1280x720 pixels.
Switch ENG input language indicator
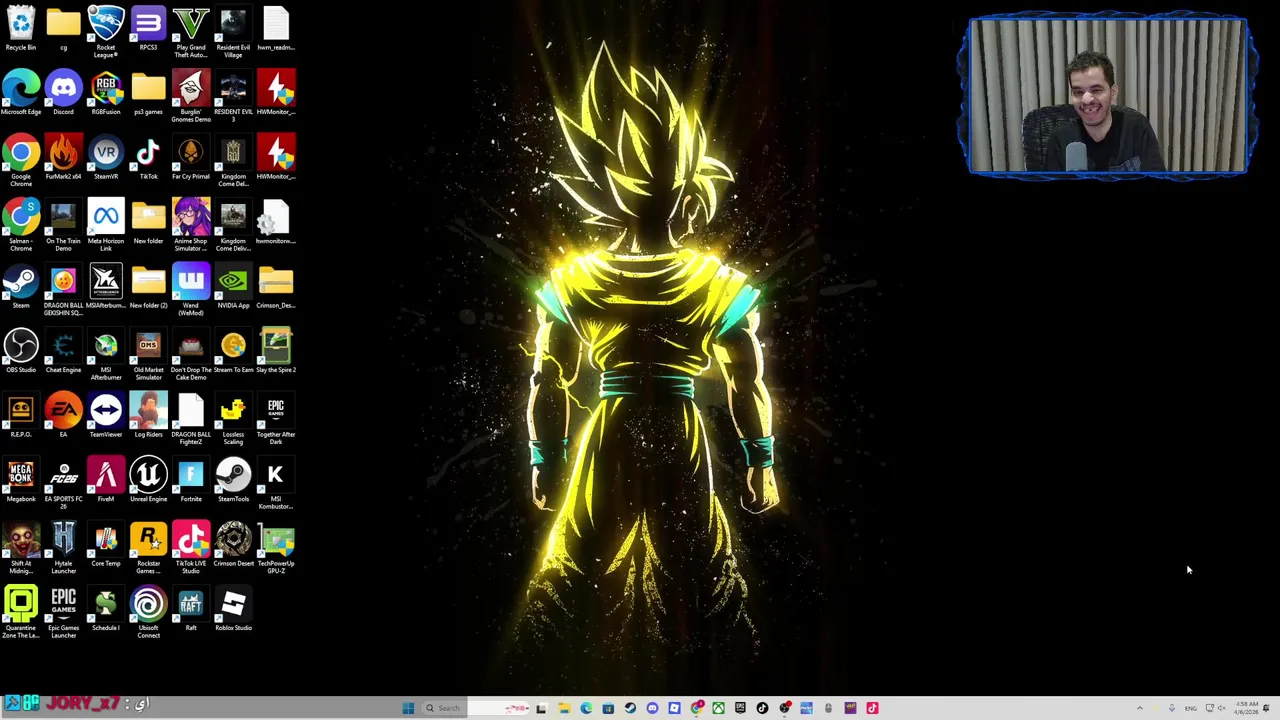click(x=1190, y=708)
